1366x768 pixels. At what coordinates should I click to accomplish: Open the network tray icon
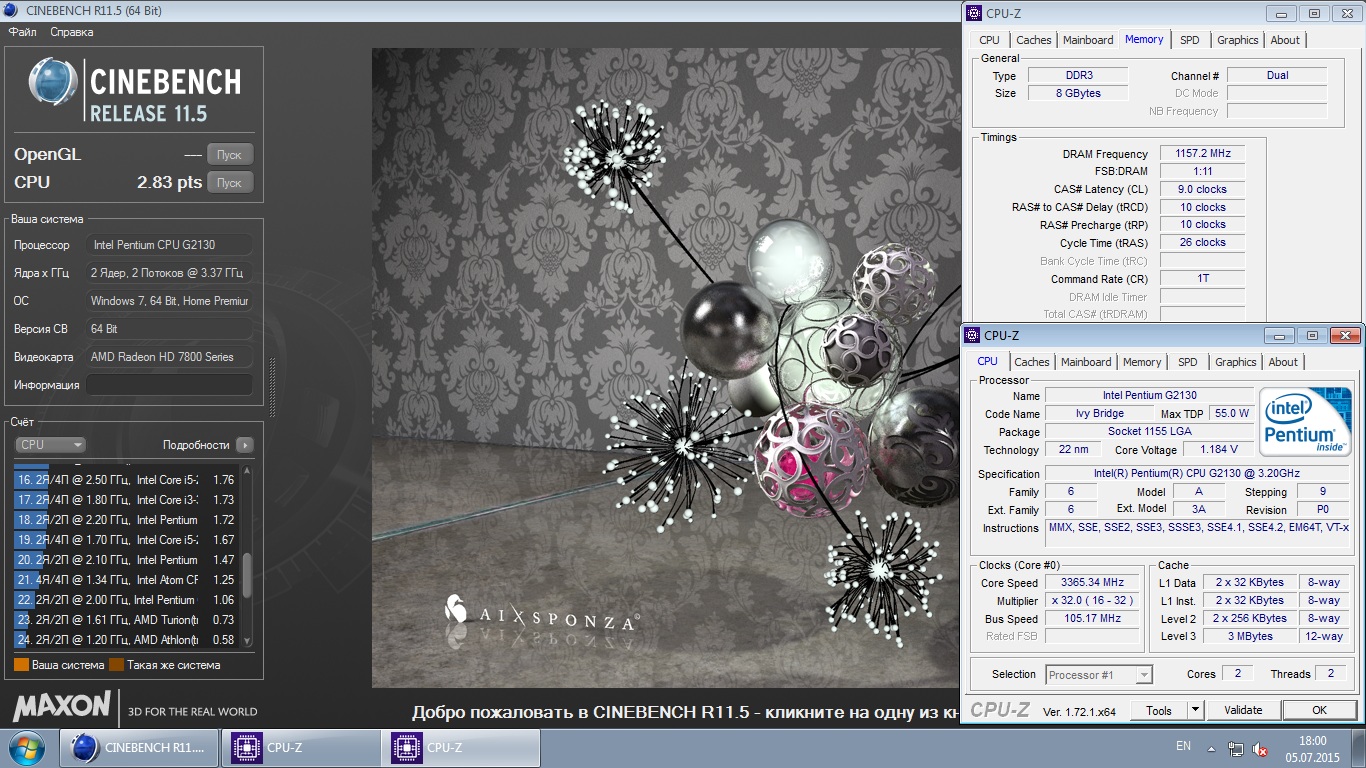1236,748
